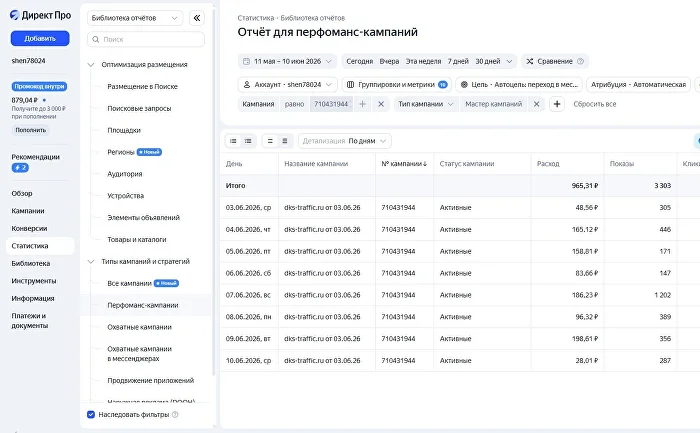Click help icon beside Наследовать фильтры
This screenshot has height=433, width=700.
(175, 415)
